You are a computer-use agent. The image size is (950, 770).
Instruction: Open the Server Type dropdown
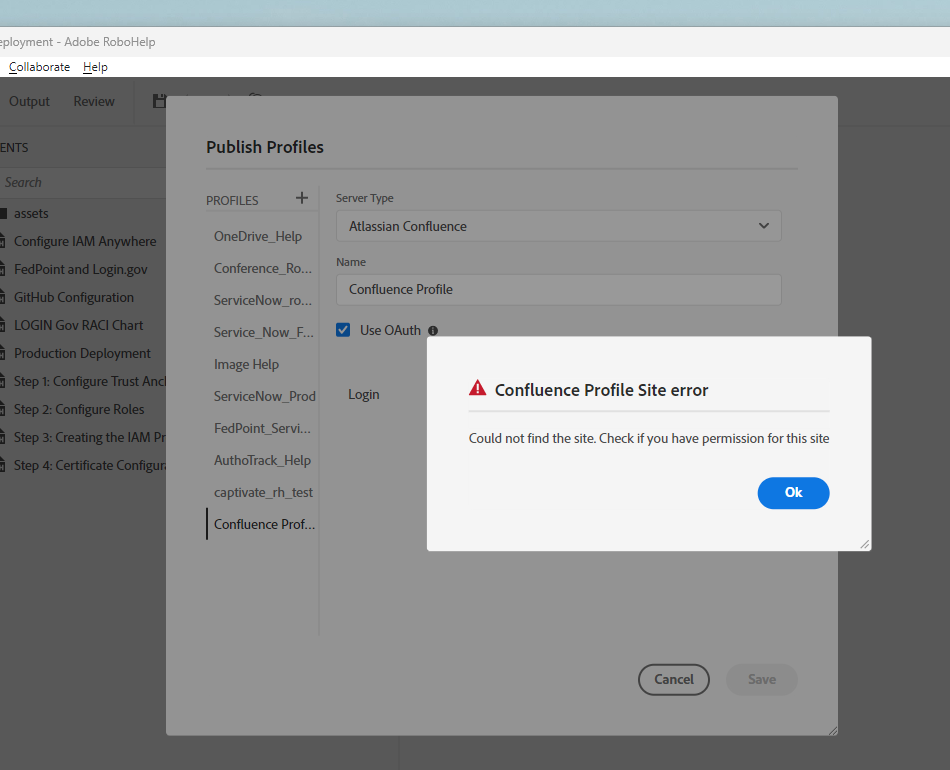tap(559, 226)
